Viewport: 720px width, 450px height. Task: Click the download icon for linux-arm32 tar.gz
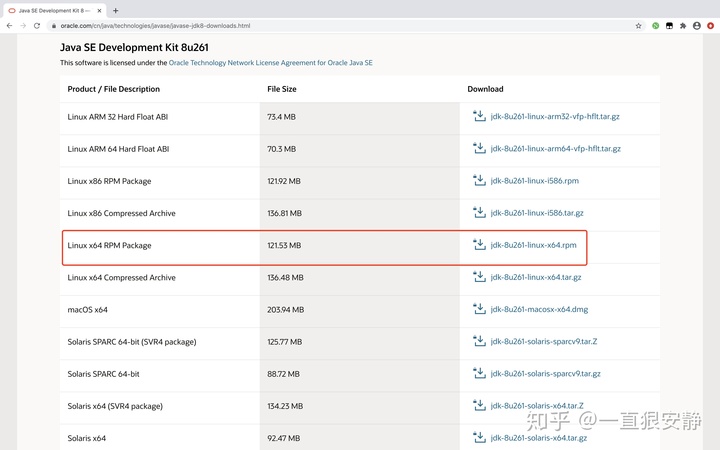[479, 116]
